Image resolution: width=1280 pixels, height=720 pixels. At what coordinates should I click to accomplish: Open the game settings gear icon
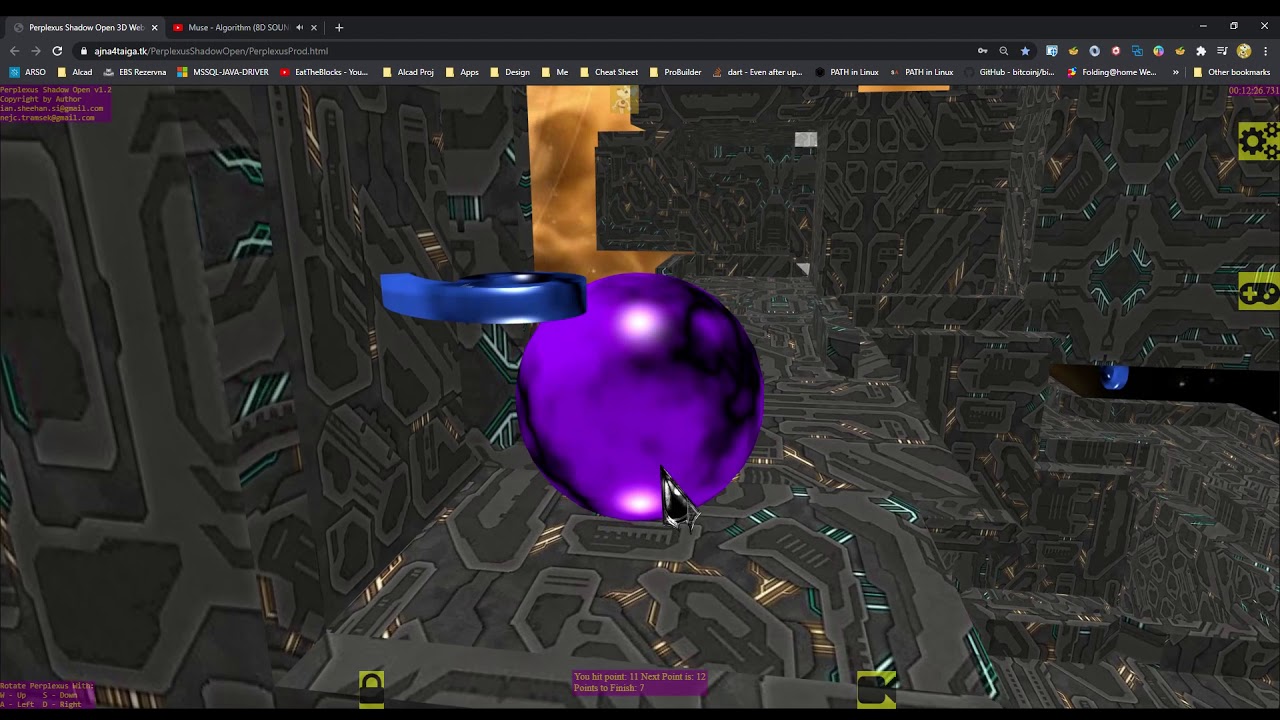1259,141
